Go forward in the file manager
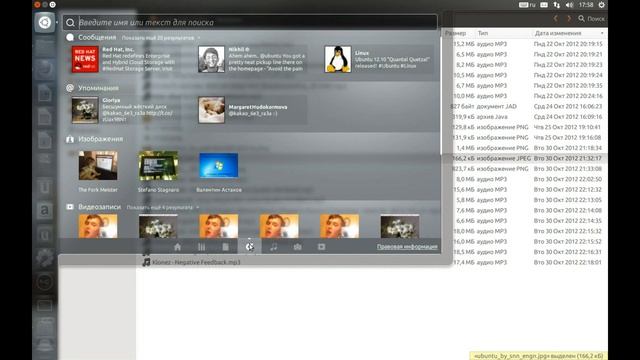 pos(569,18)
